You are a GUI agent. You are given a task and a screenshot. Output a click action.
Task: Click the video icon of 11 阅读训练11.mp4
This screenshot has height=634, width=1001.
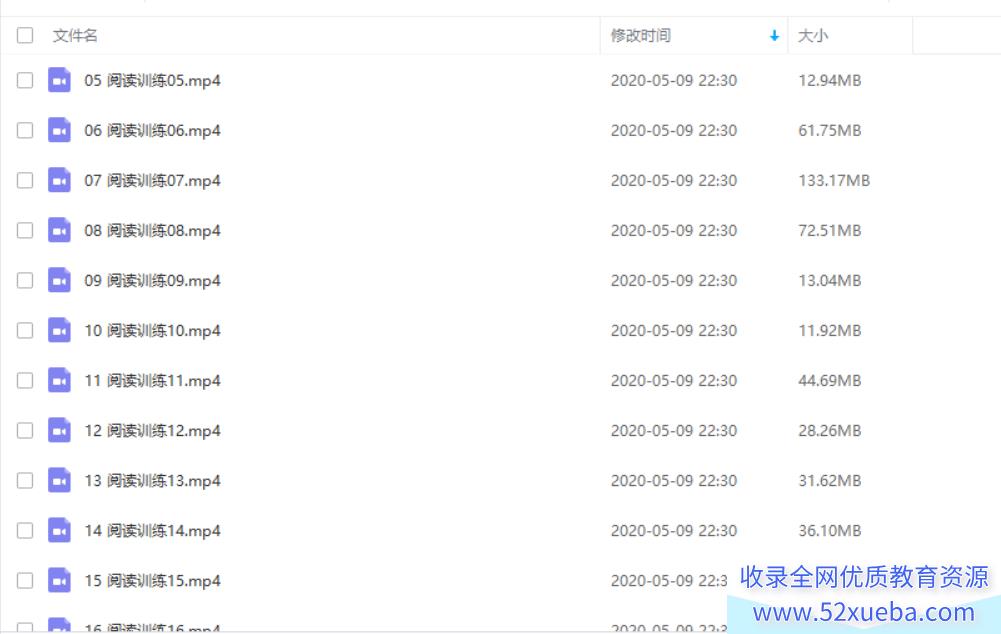tap(59, 380)
